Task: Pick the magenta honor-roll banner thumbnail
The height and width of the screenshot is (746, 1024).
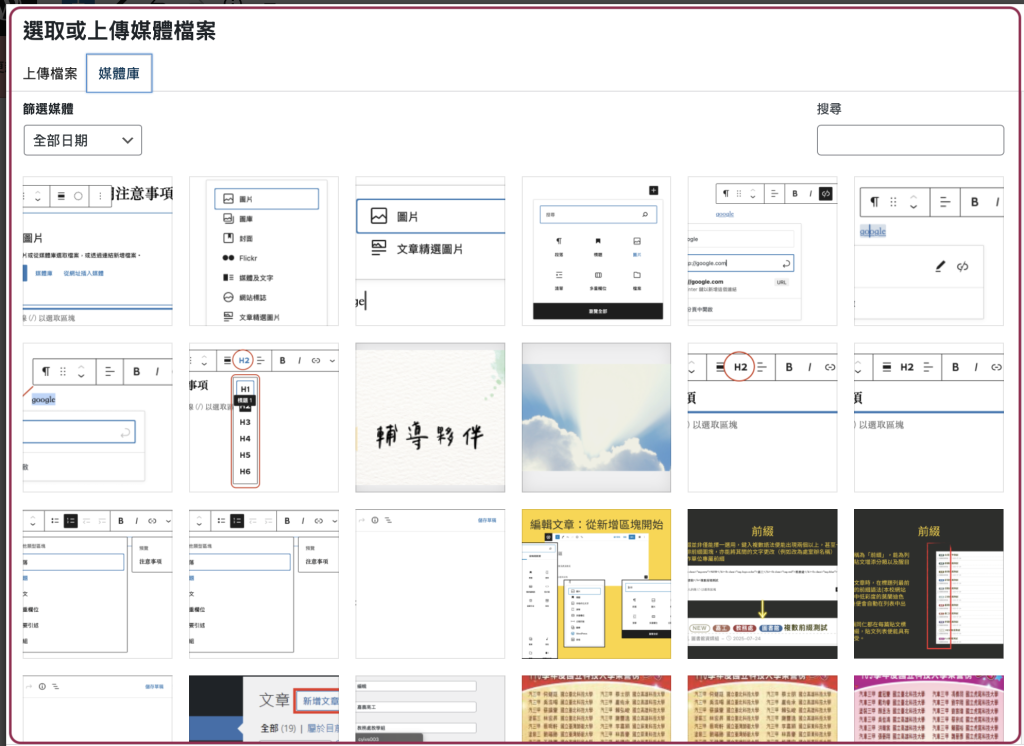Action: point(929,709)
